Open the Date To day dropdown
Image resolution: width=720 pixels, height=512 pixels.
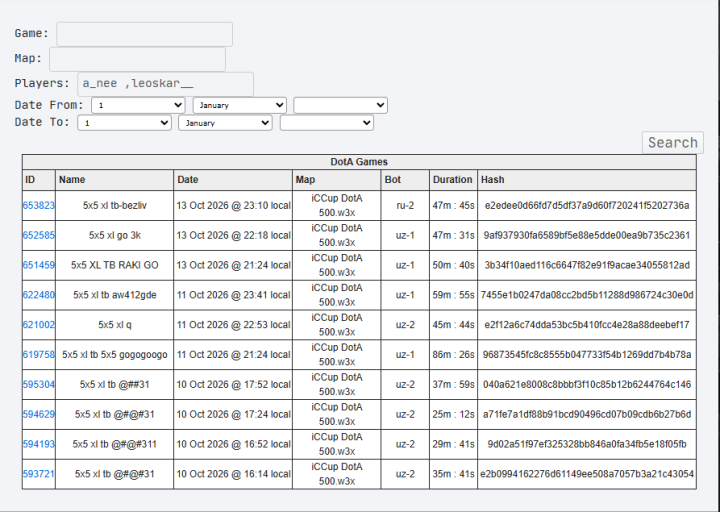click(124, 123)
